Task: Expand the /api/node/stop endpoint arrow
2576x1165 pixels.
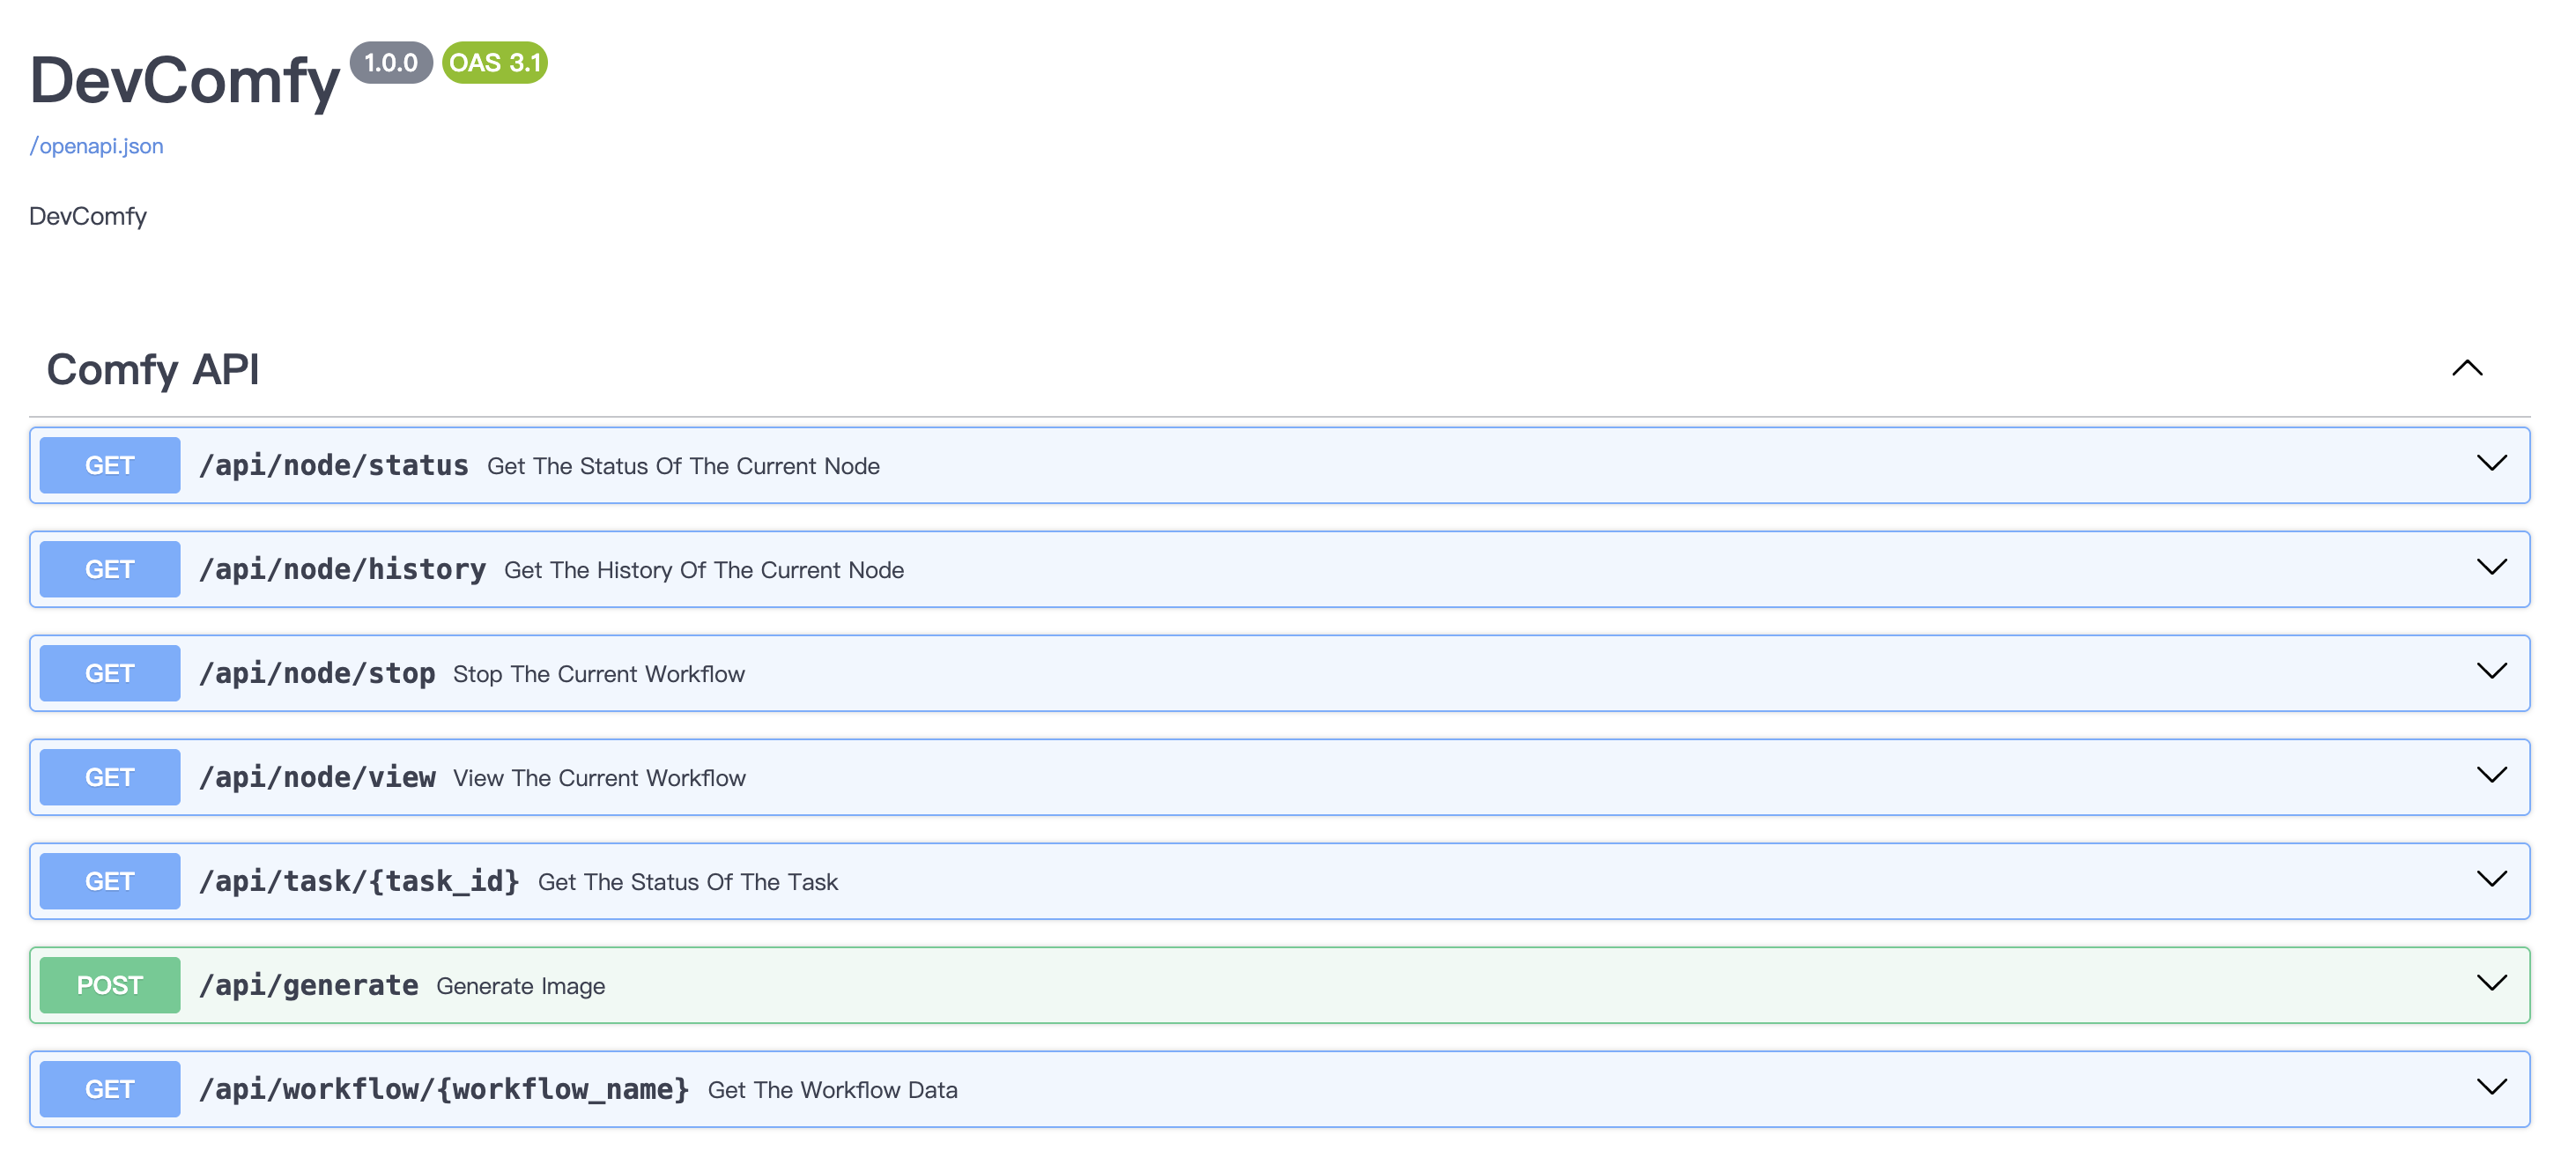Action: (2491, 671)
